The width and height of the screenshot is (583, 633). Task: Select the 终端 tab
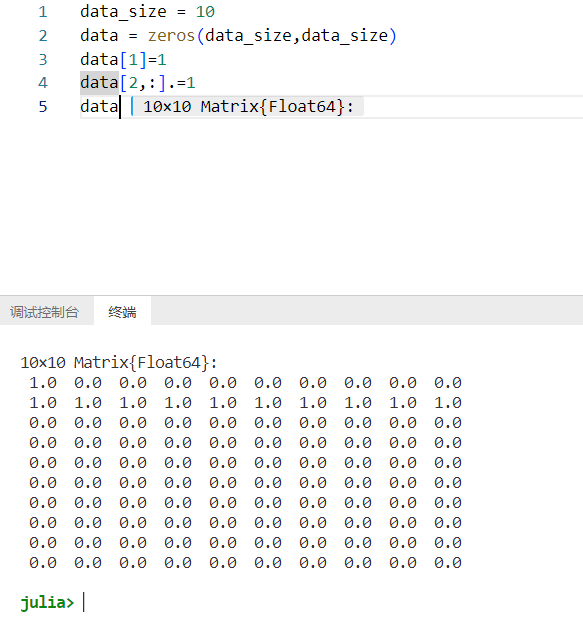[122, 312]
